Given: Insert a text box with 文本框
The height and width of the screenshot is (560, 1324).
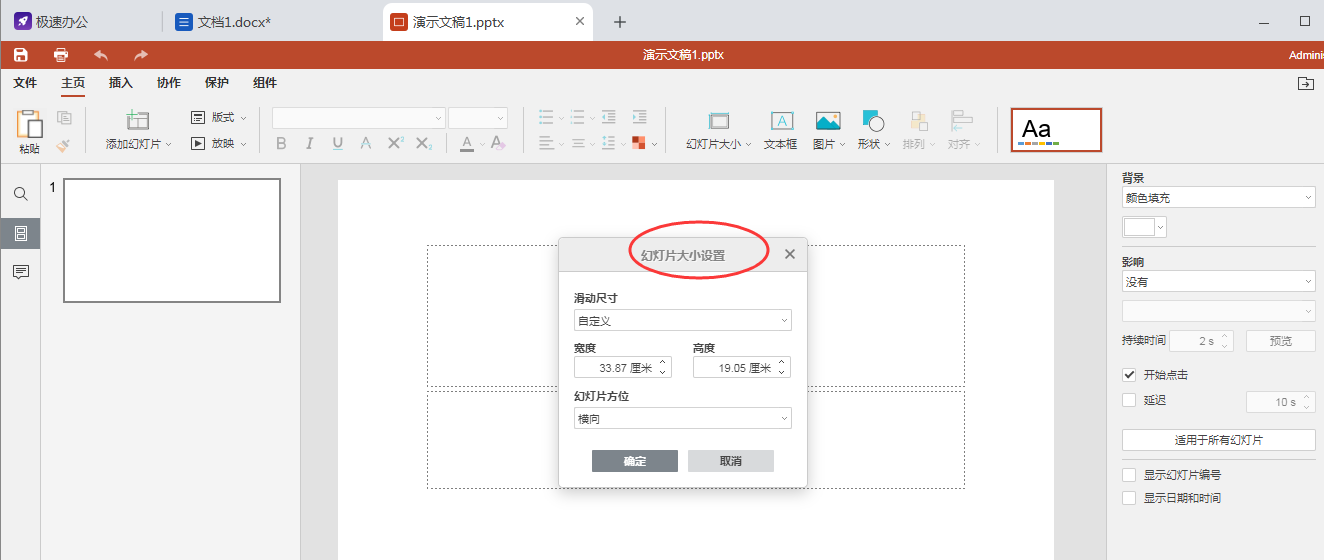Looking at the screenshot, I should 781,131.
